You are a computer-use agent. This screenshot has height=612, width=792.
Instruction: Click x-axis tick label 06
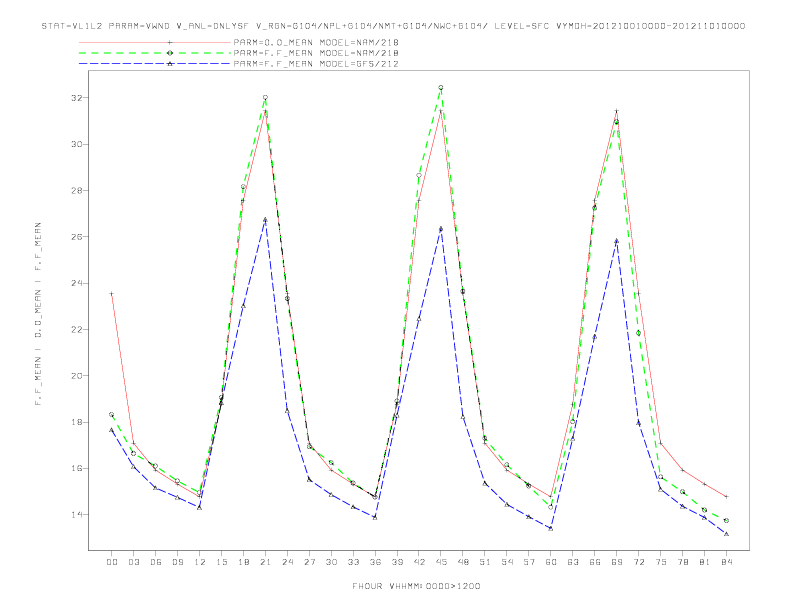click(x=156, y=562)
